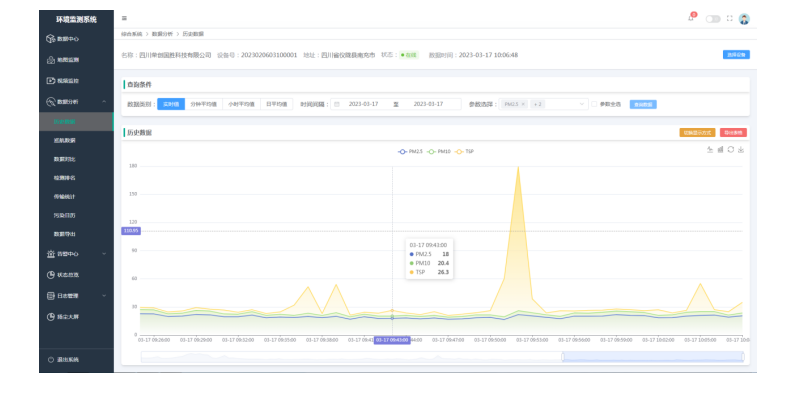Click the chart restore/refresh icon
This screenshot has width=800, height=394.
coord(731,150)
